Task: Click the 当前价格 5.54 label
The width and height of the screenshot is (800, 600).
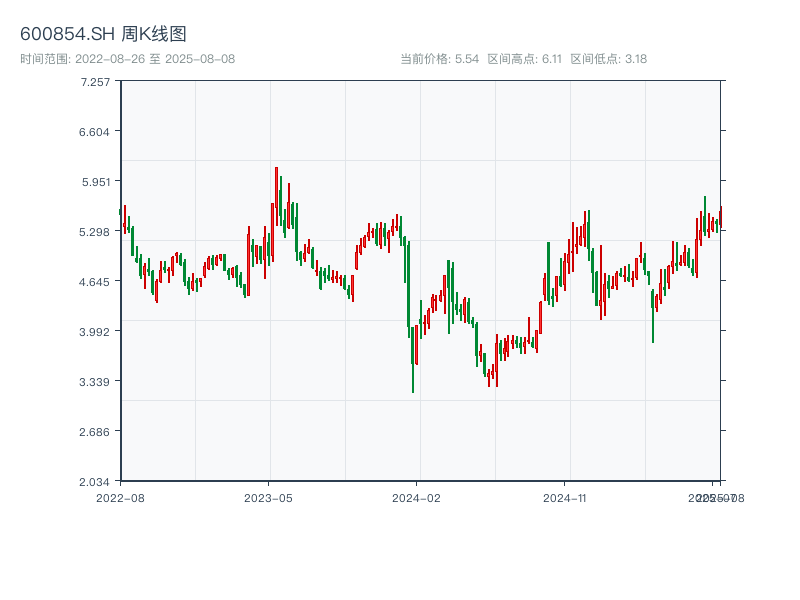Action: click(x=439, y=59)
